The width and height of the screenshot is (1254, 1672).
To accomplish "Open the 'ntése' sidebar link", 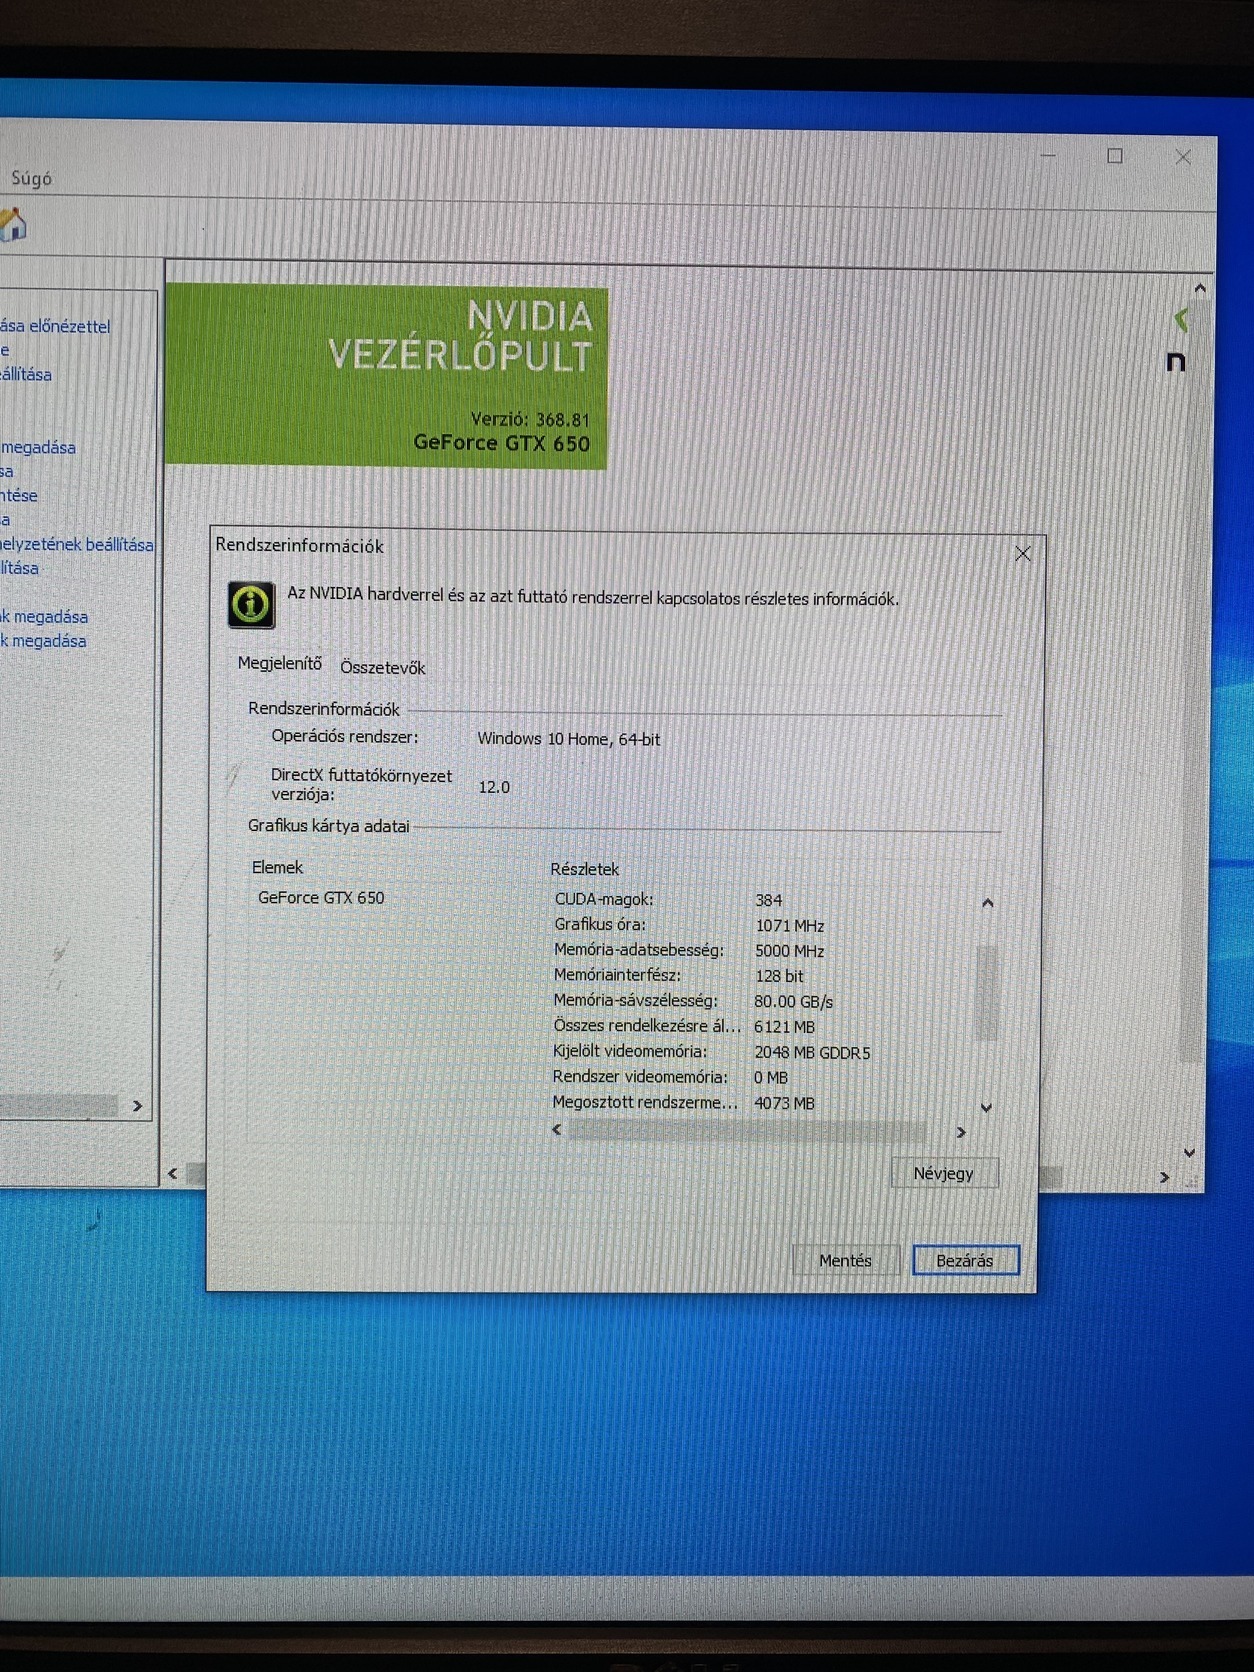I will tap(19, 495).
